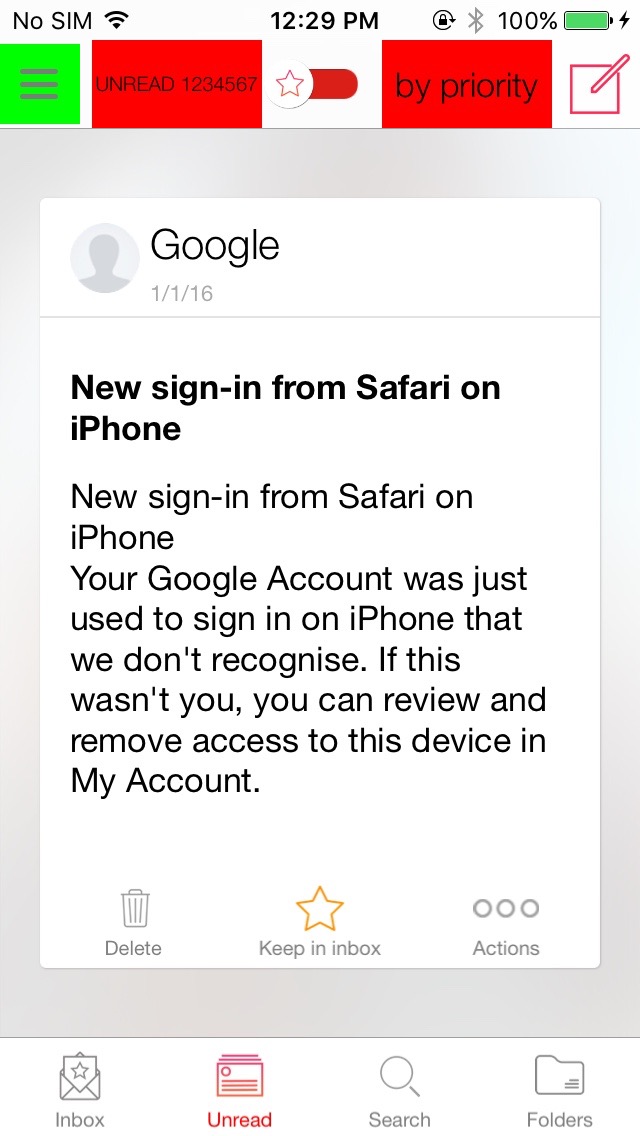Tap the Delete label under trash
Image resolution: width=640 pixels, height=1136 pixels.
click(133, 948)
